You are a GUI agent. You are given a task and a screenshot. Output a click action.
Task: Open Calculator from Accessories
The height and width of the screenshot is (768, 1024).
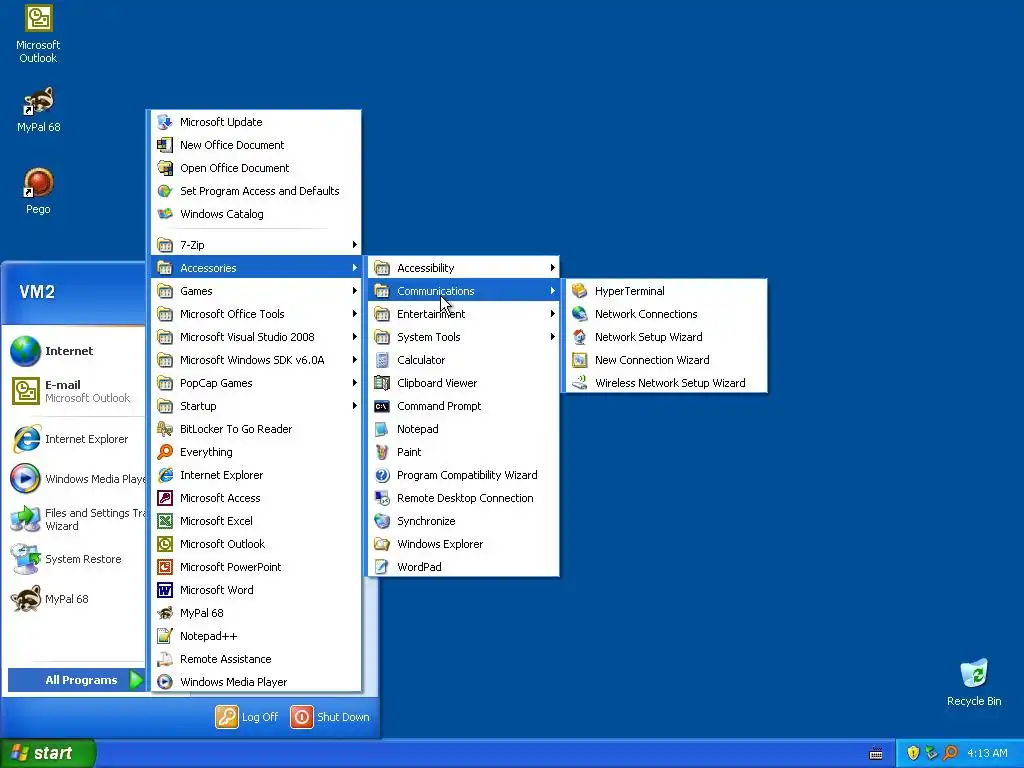pos(464,360)
